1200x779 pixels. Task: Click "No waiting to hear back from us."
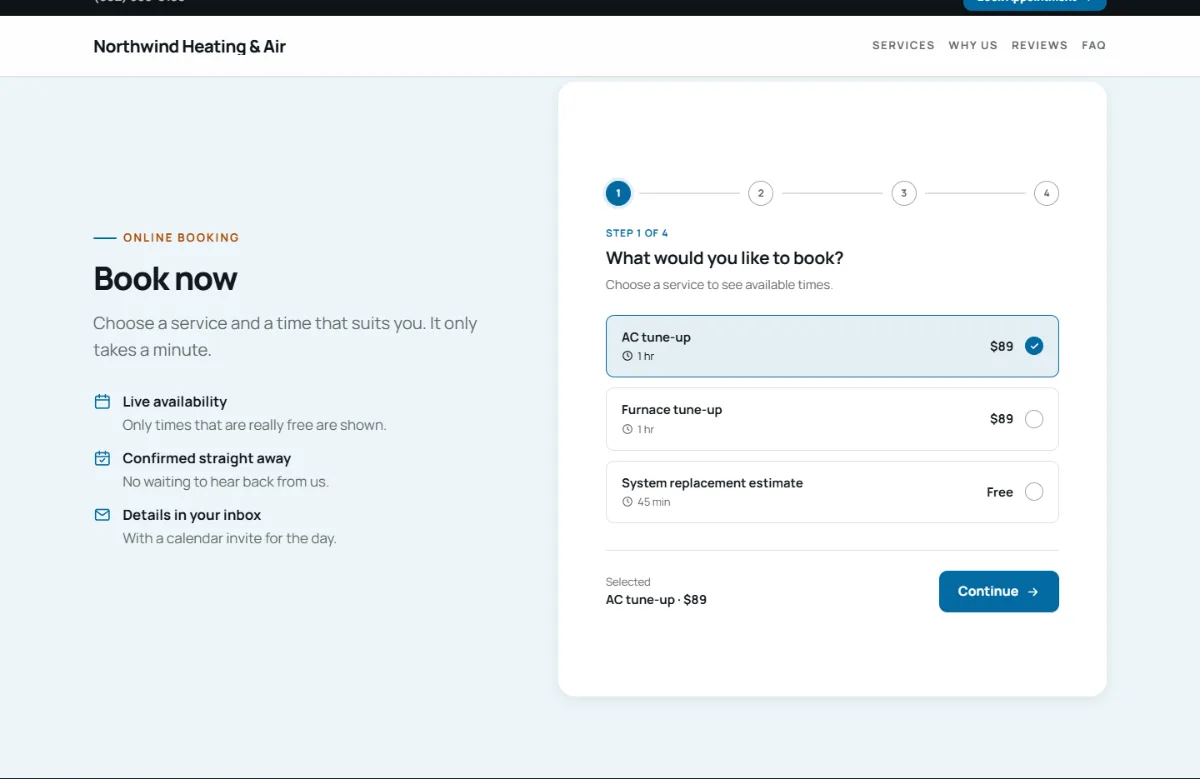pos(226,482)
